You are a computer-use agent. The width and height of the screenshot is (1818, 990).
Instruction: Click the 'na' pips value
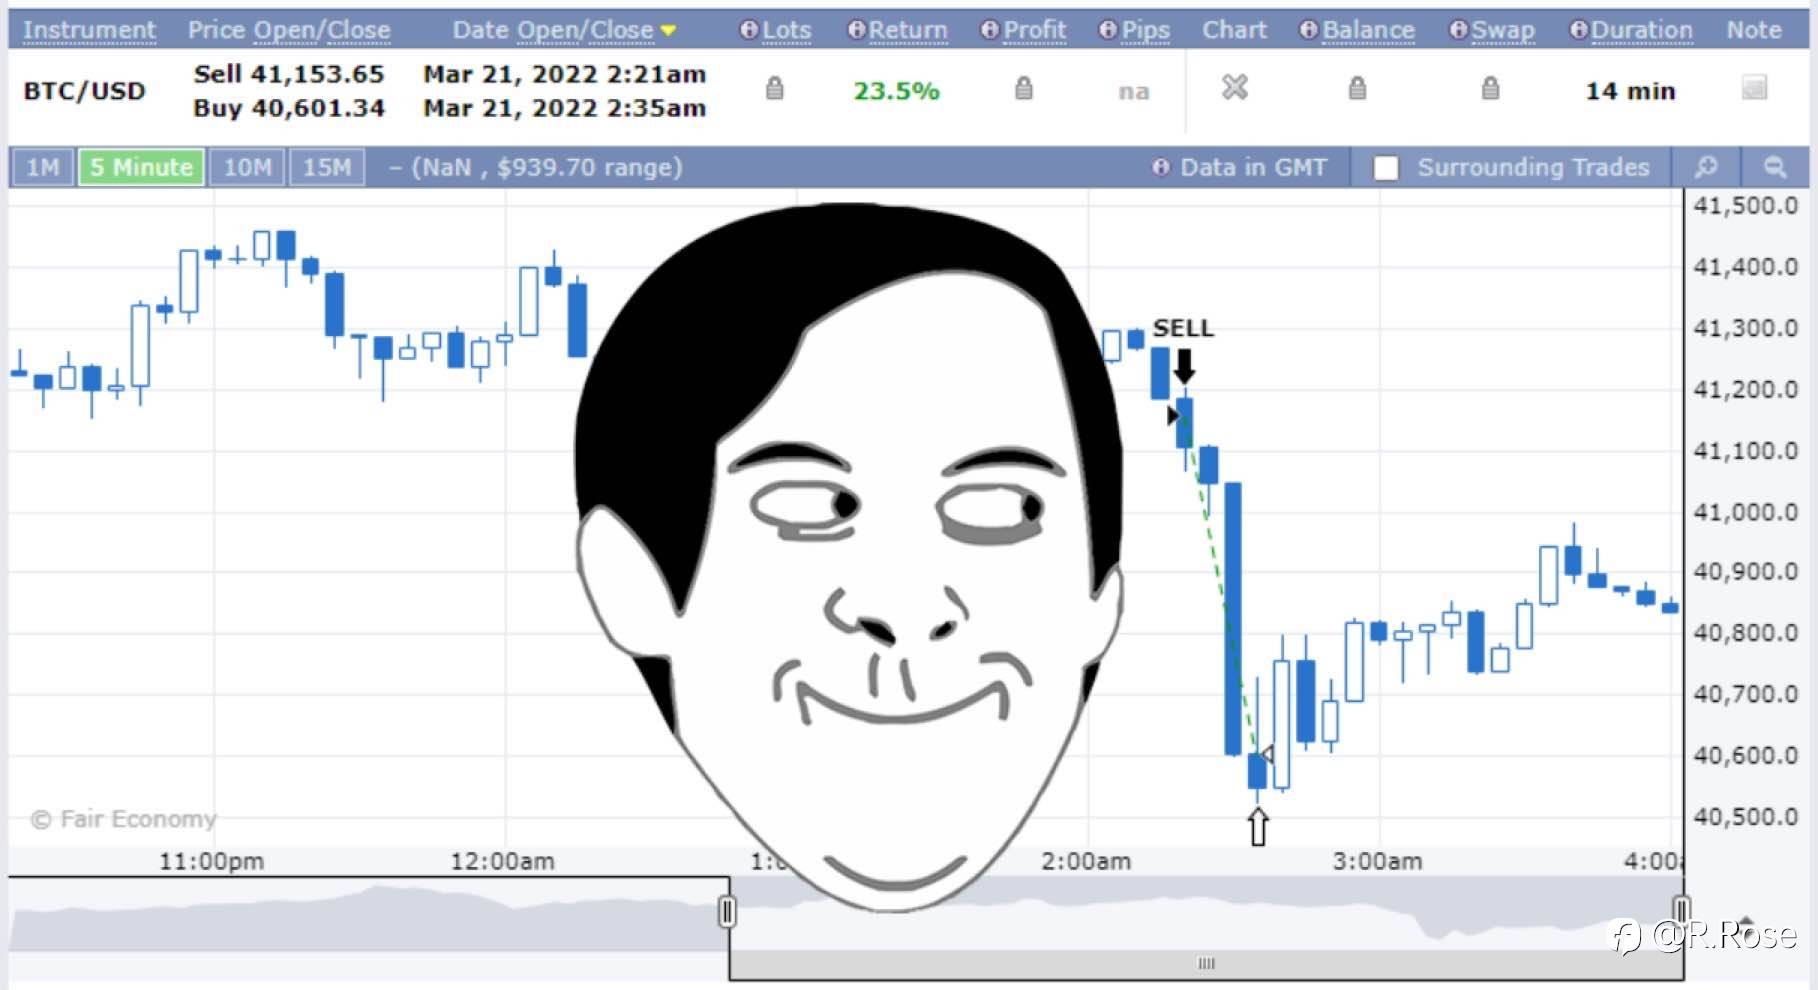tap(1134, 92)
